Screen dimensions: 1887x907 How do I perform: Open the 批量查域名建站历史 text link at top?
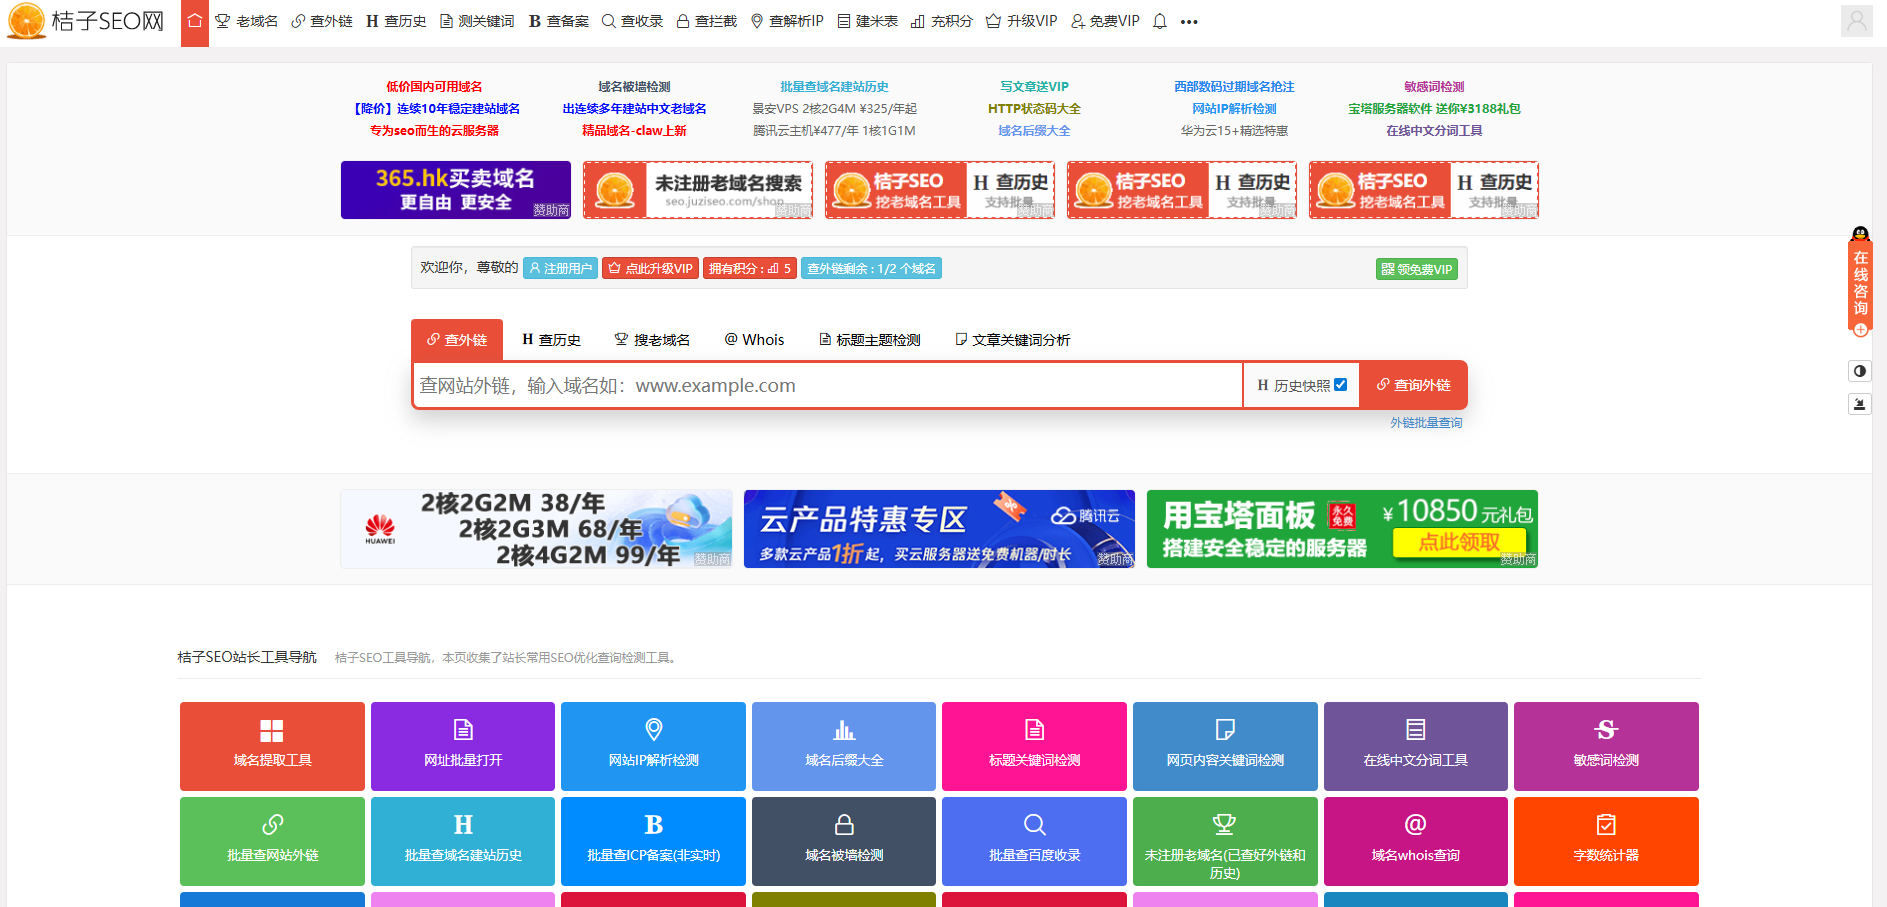click(x=834, y=87)
